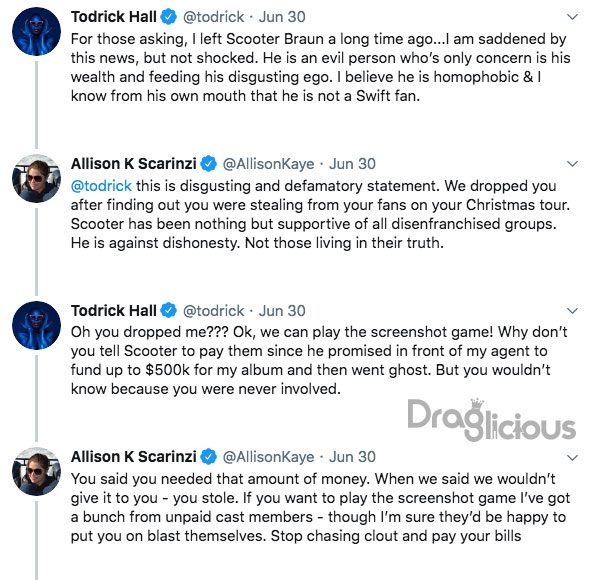Image resolution: width=592 pixels, height=580 pixels.
Task: Click Allison K Scarinzi's avatar on fourth tweet
Action: click(36, 472)
